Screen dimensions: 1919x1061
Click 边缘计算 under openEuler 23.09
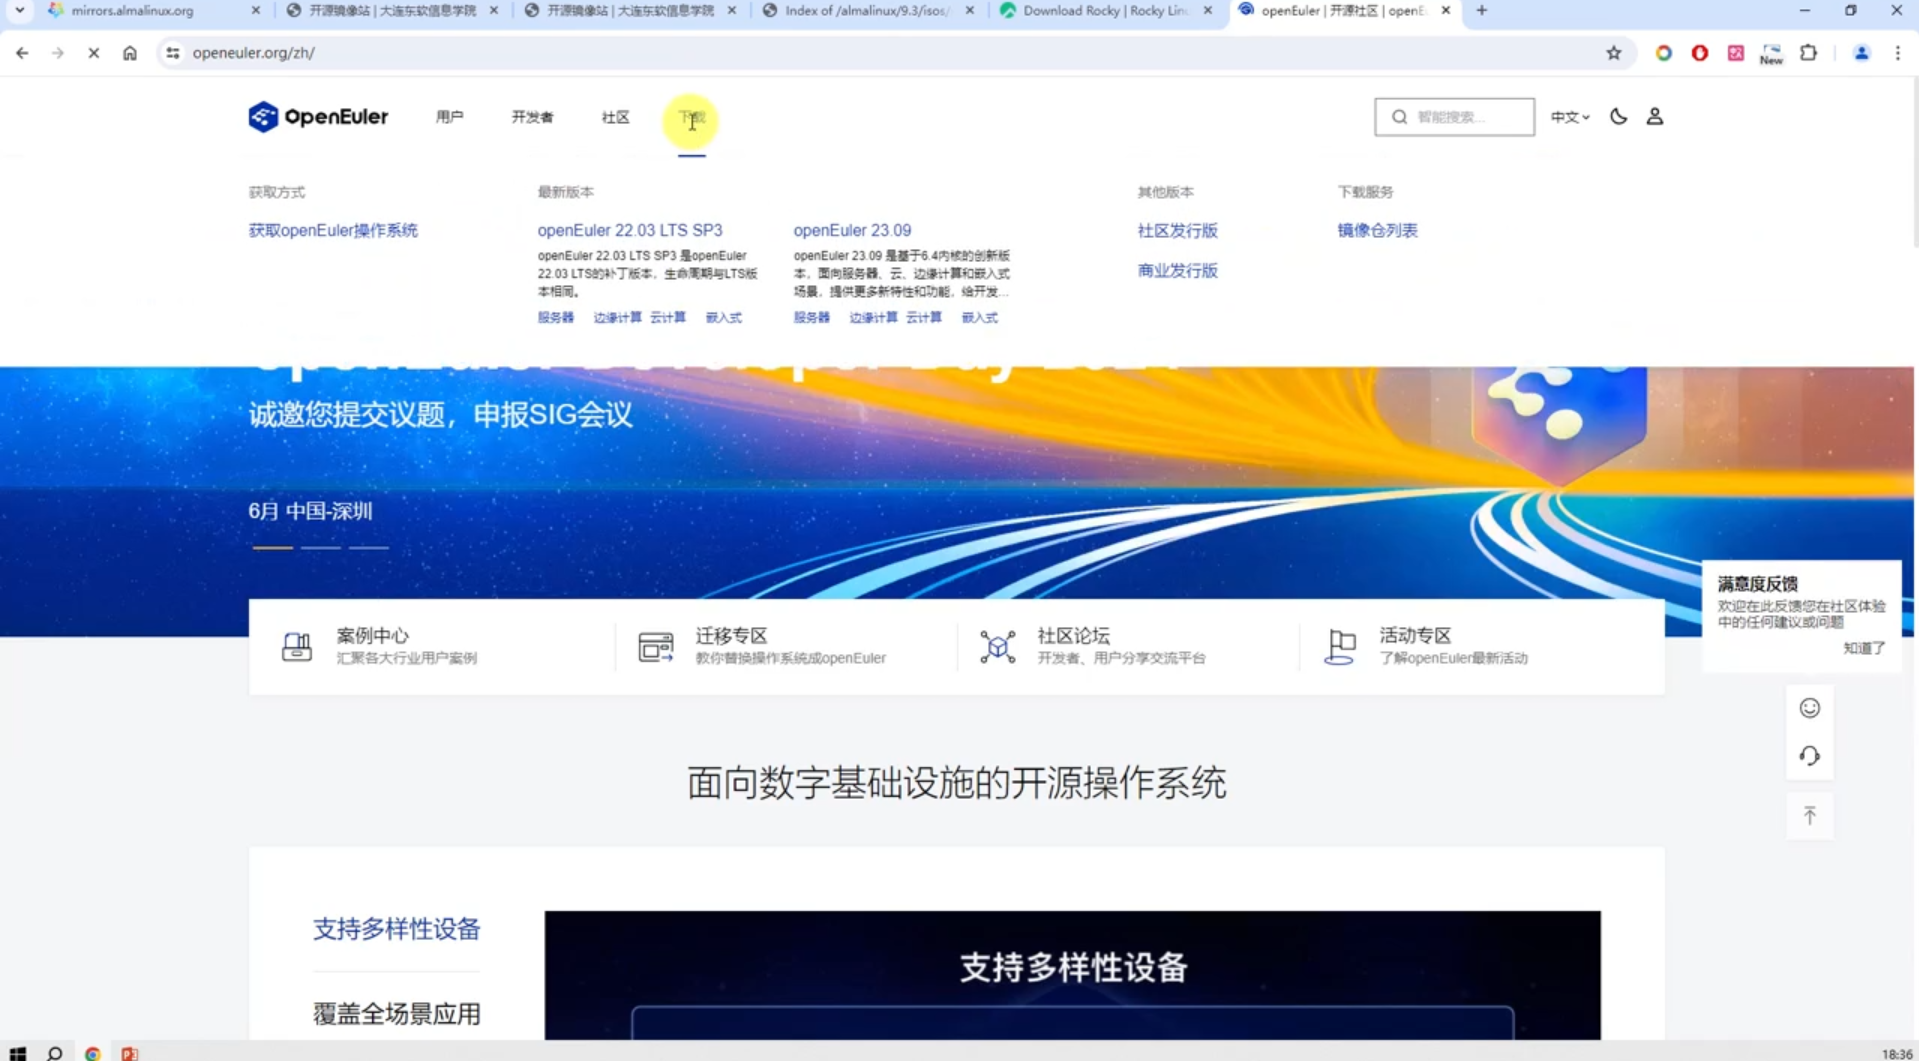click(x=873, y=317)
